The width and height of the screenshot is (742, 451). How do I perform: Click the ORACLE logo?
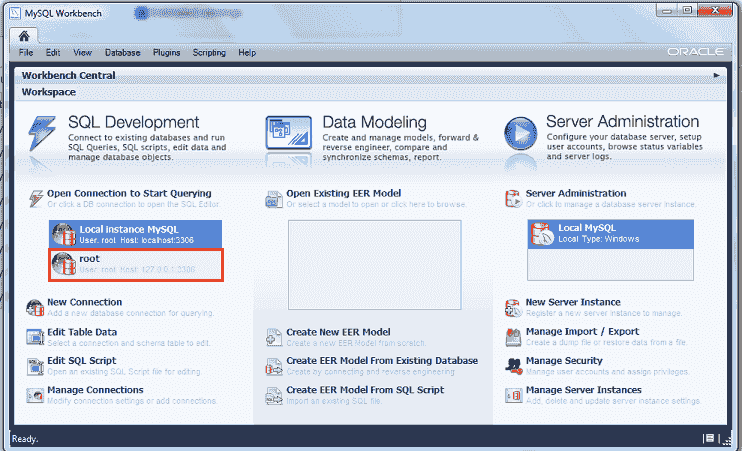pos(696,52)
